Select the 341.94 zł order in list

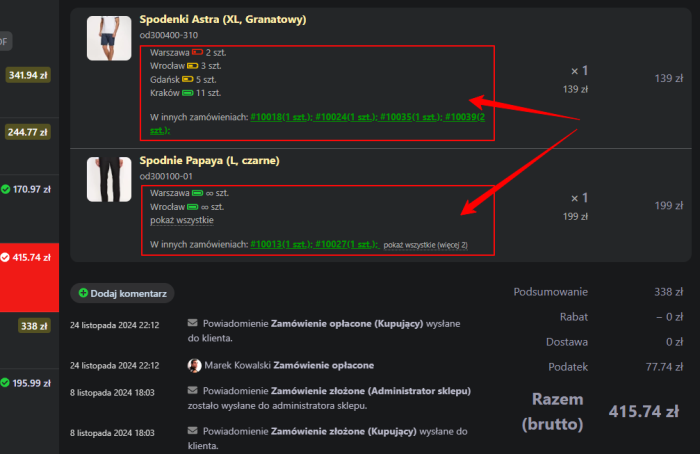click(28, 75)
